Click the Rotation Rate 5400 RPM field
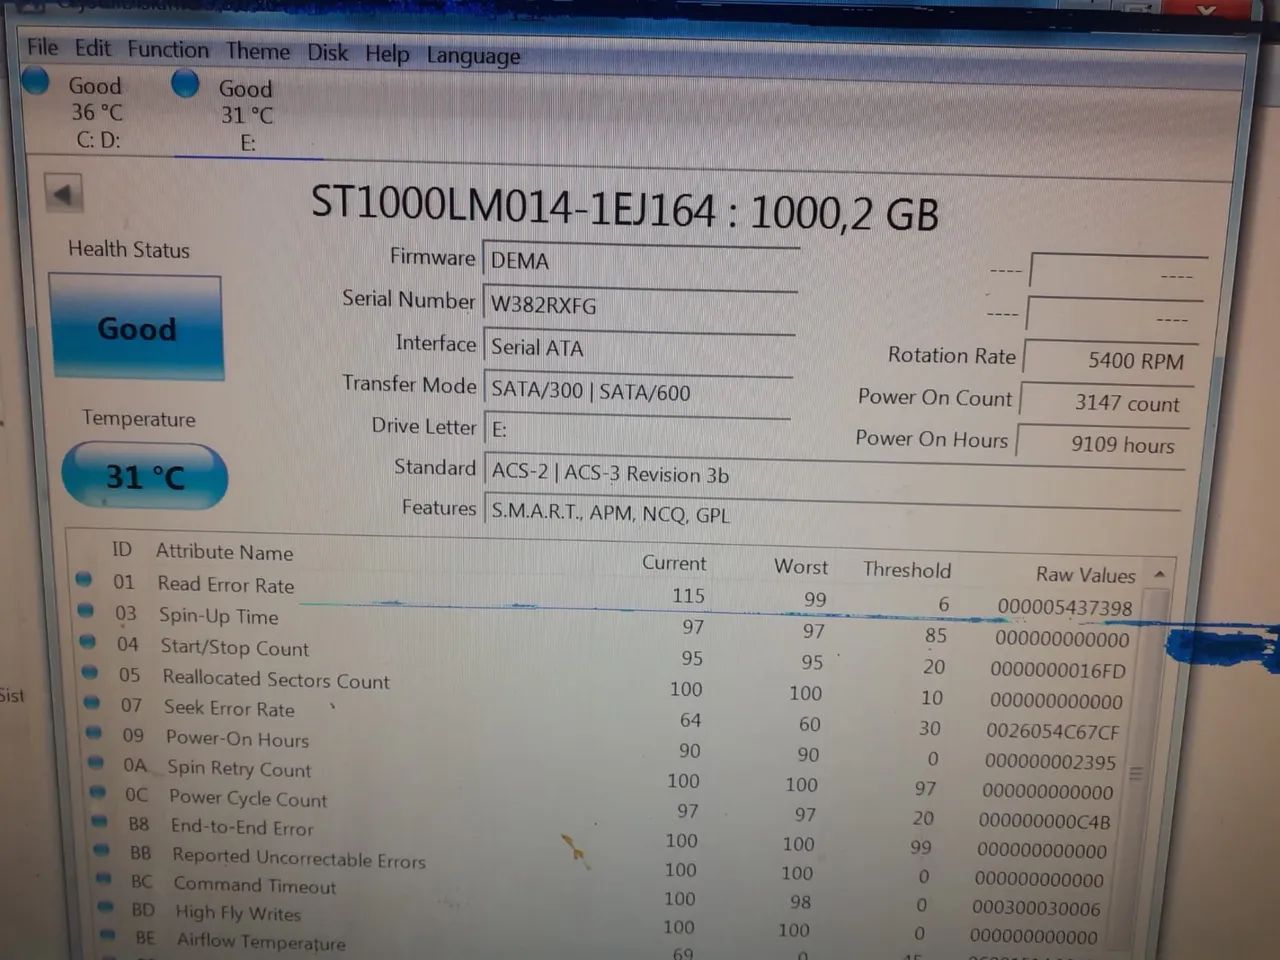The height and width of the screenshot is (960, 1280). click(1109, 360)
